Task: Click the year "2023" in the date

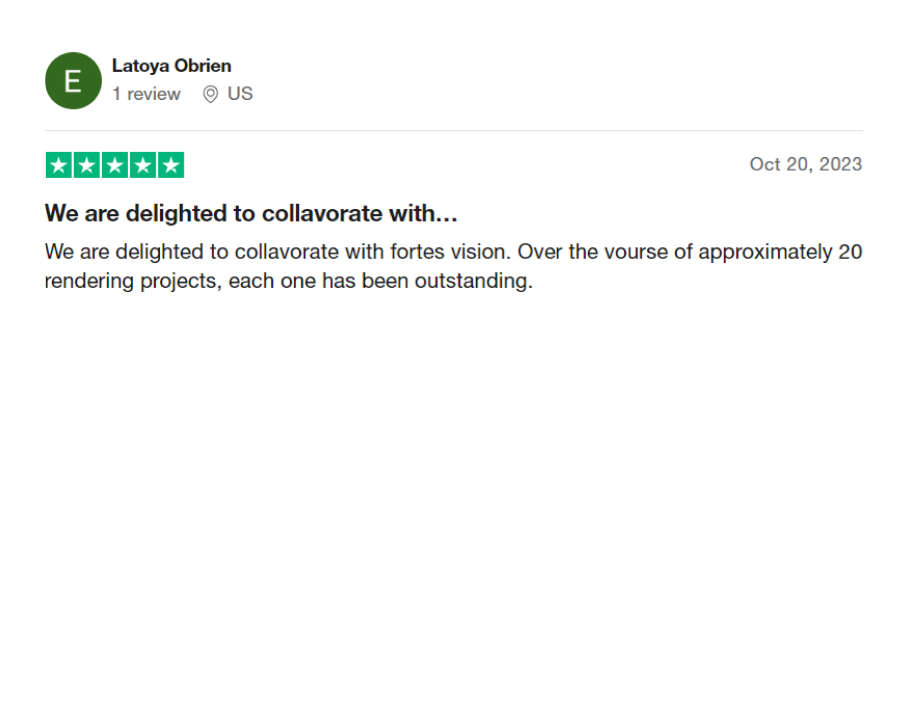Action: point(840,164)
